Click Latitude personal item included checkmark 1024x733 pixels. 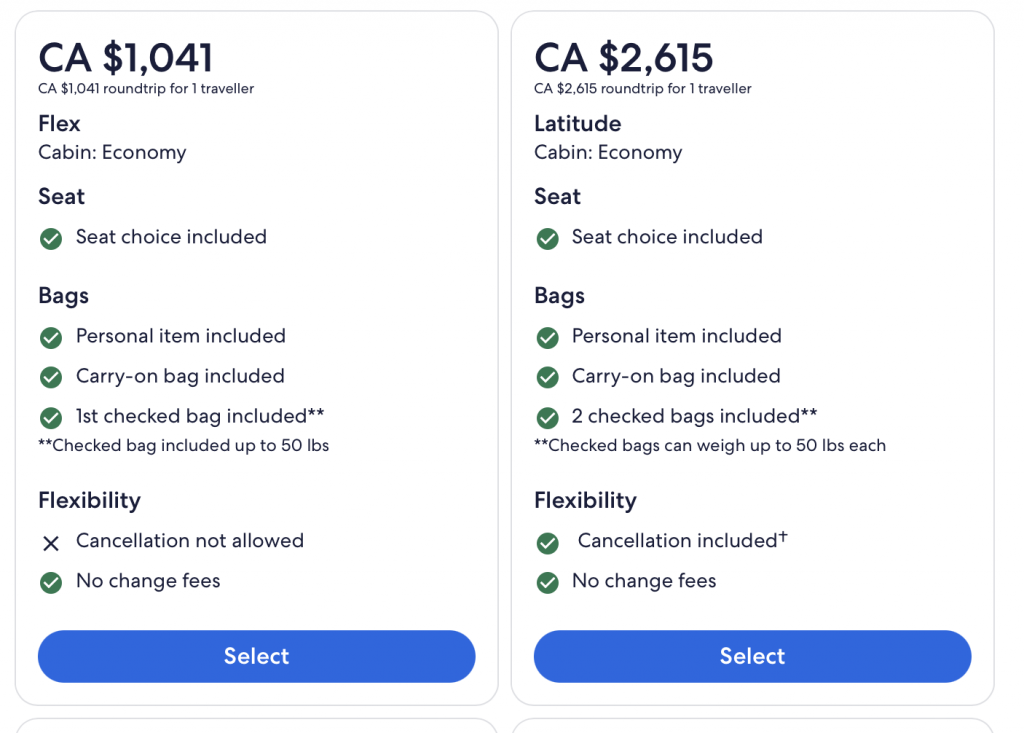(547, 338)
